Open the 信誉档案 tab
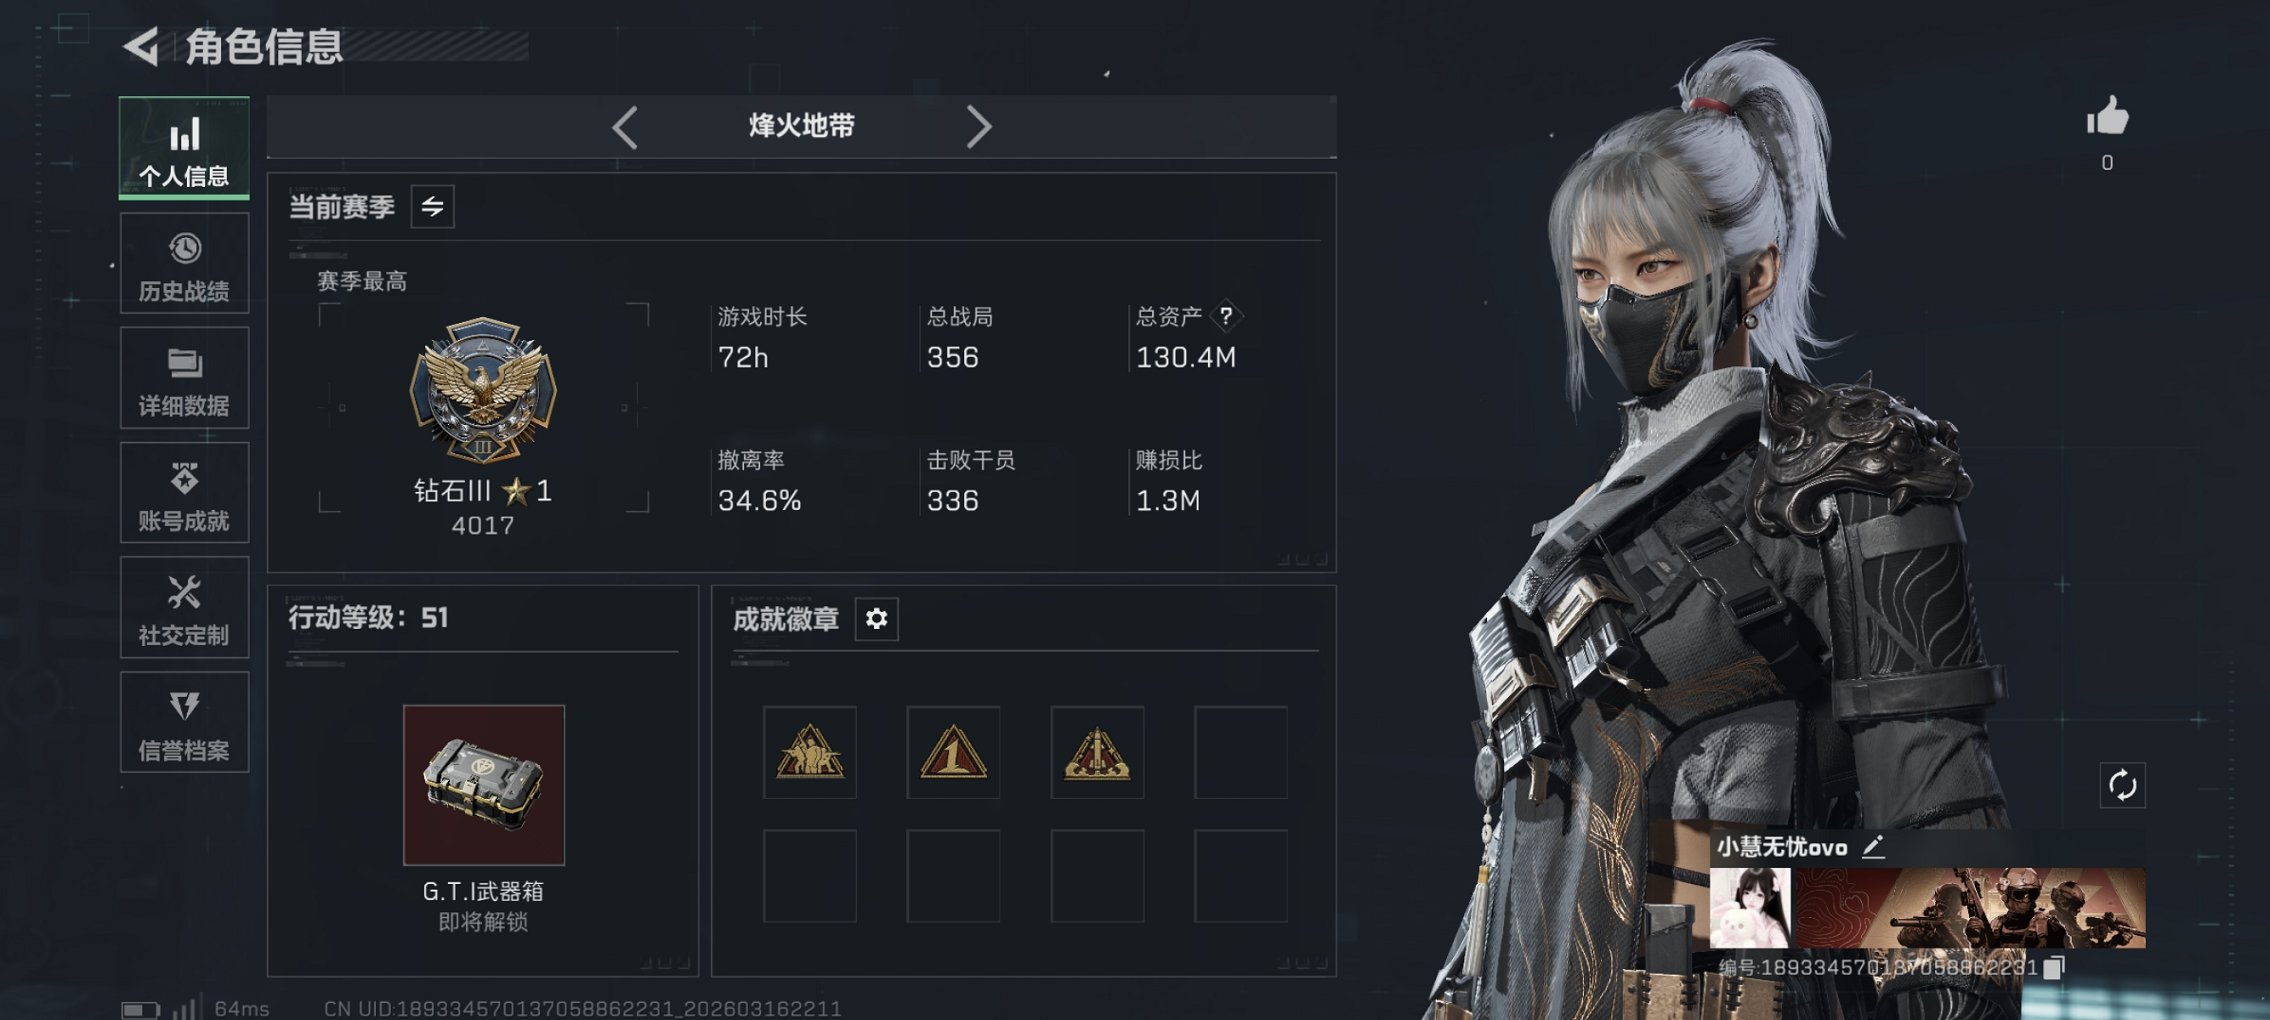Screen dimensions: 2270x1020 [x=184, y=722]
